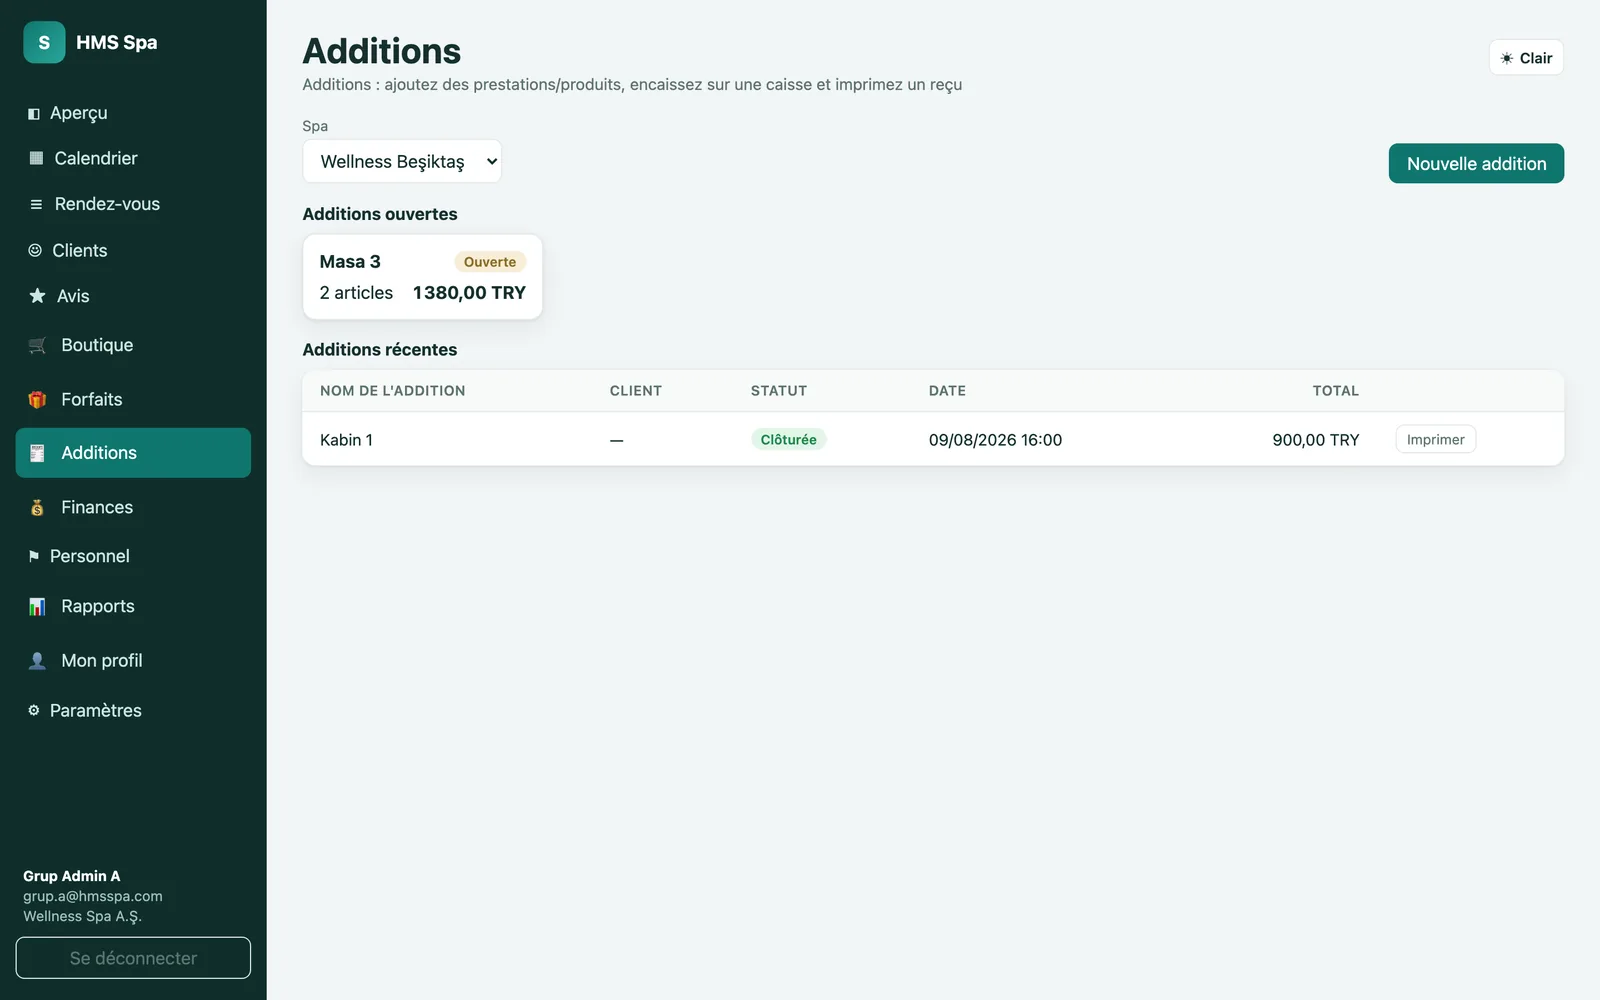Viewport: 1600px width, 1000px height.
Task: Toggle the Clair theme switch
Action: click(1526, 58)
